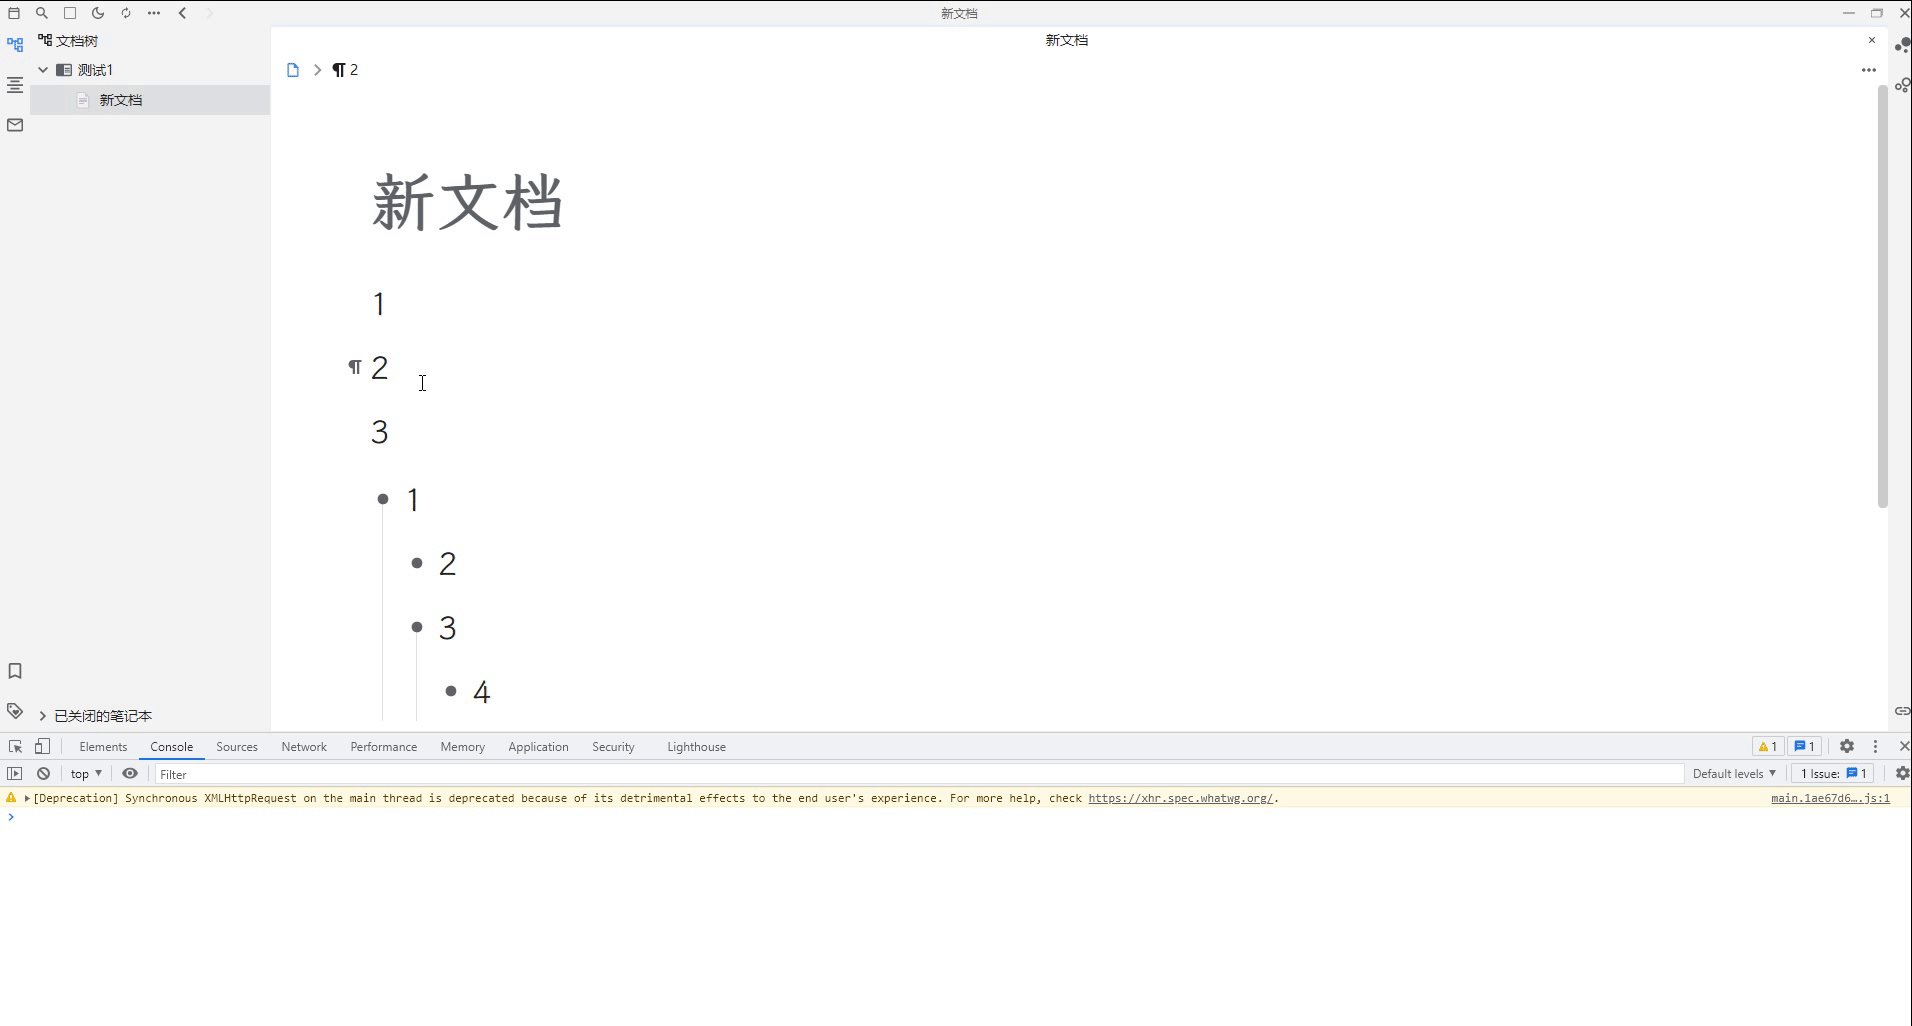Open the Default levels dropdown
Viewport: 1912px width, 1026px height.
tap(1733, 773)
